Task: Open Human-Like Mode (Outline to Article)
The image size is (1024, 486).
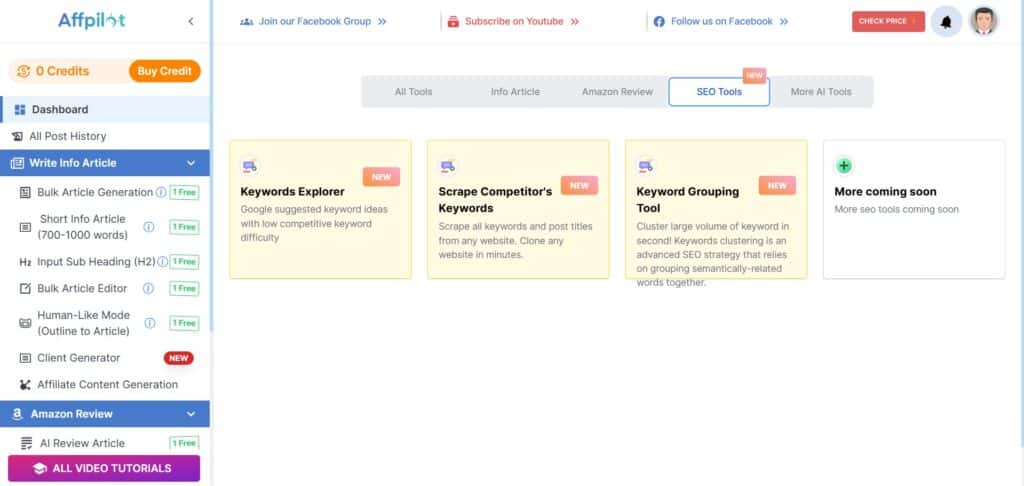Action: click(x=84, y=323)
